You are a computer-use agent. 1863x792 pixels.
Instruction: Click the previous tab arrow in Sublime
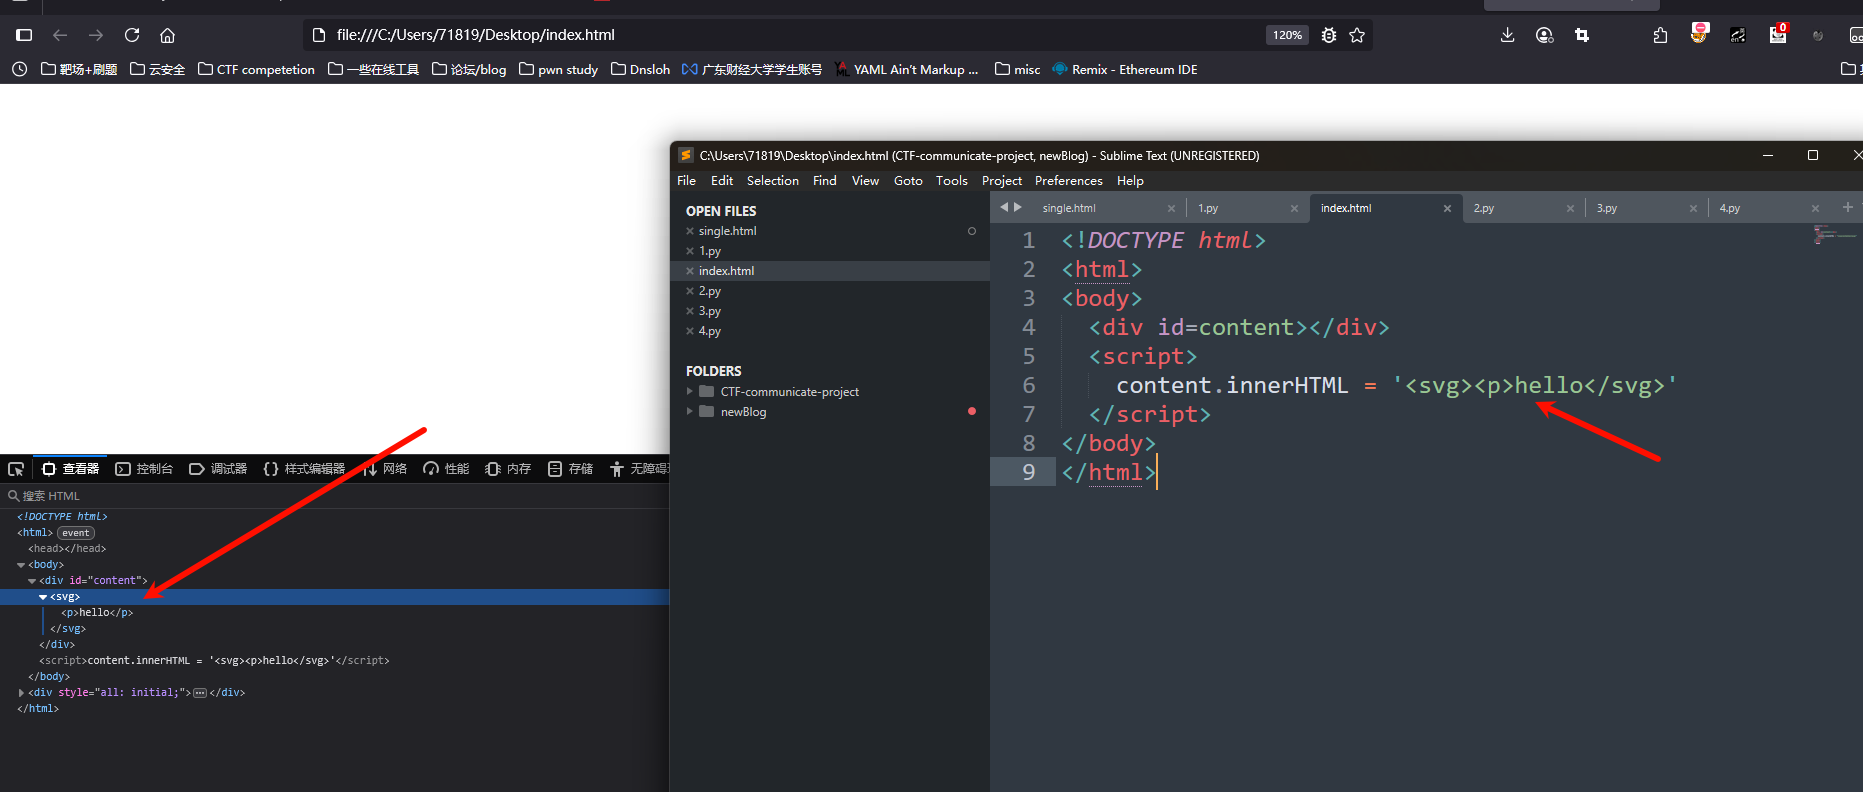click(x=1004, y=207)
